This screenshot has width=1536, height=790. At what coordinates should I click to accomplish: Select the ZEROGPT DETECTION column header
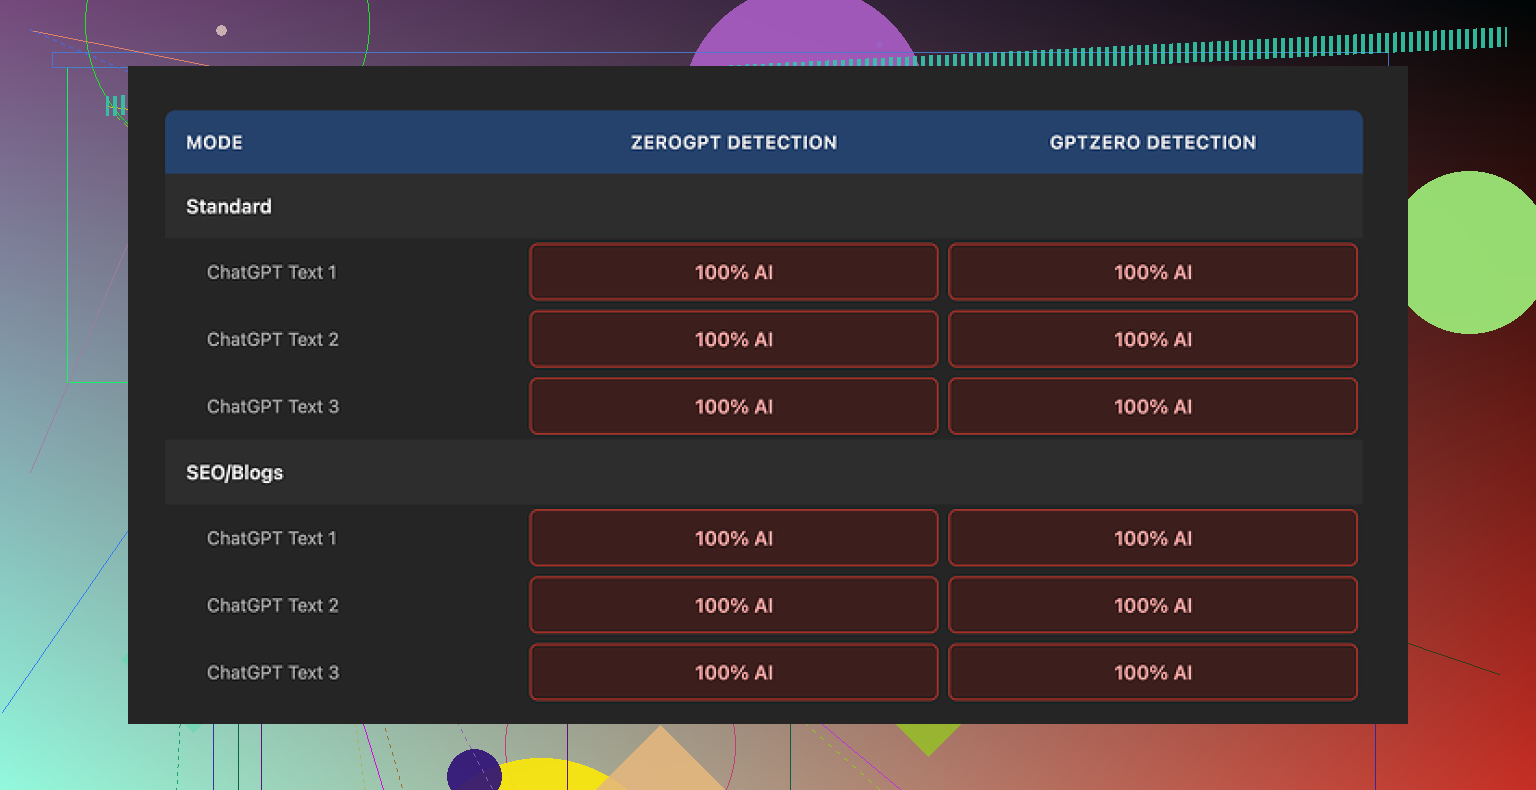[733, 142]
